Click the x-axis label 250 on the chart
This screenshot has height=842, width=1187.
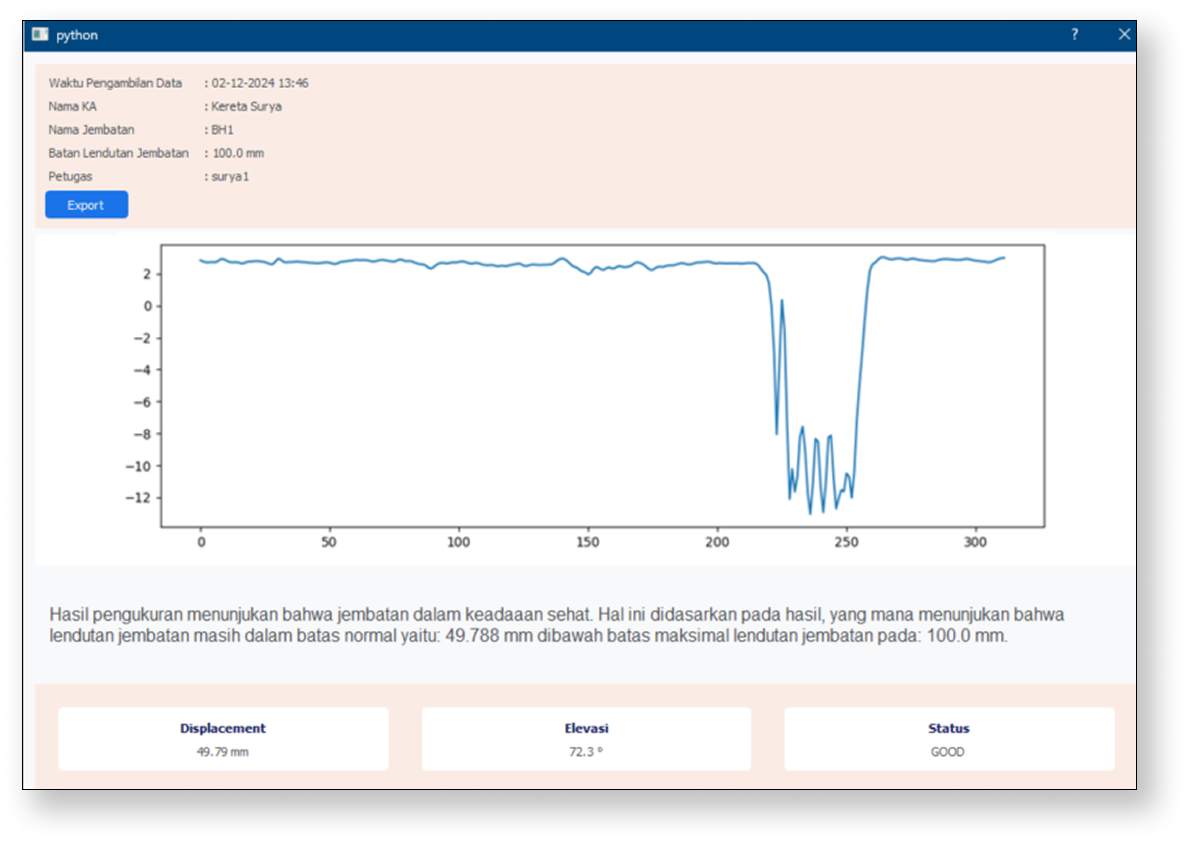[x=845, y=542]
